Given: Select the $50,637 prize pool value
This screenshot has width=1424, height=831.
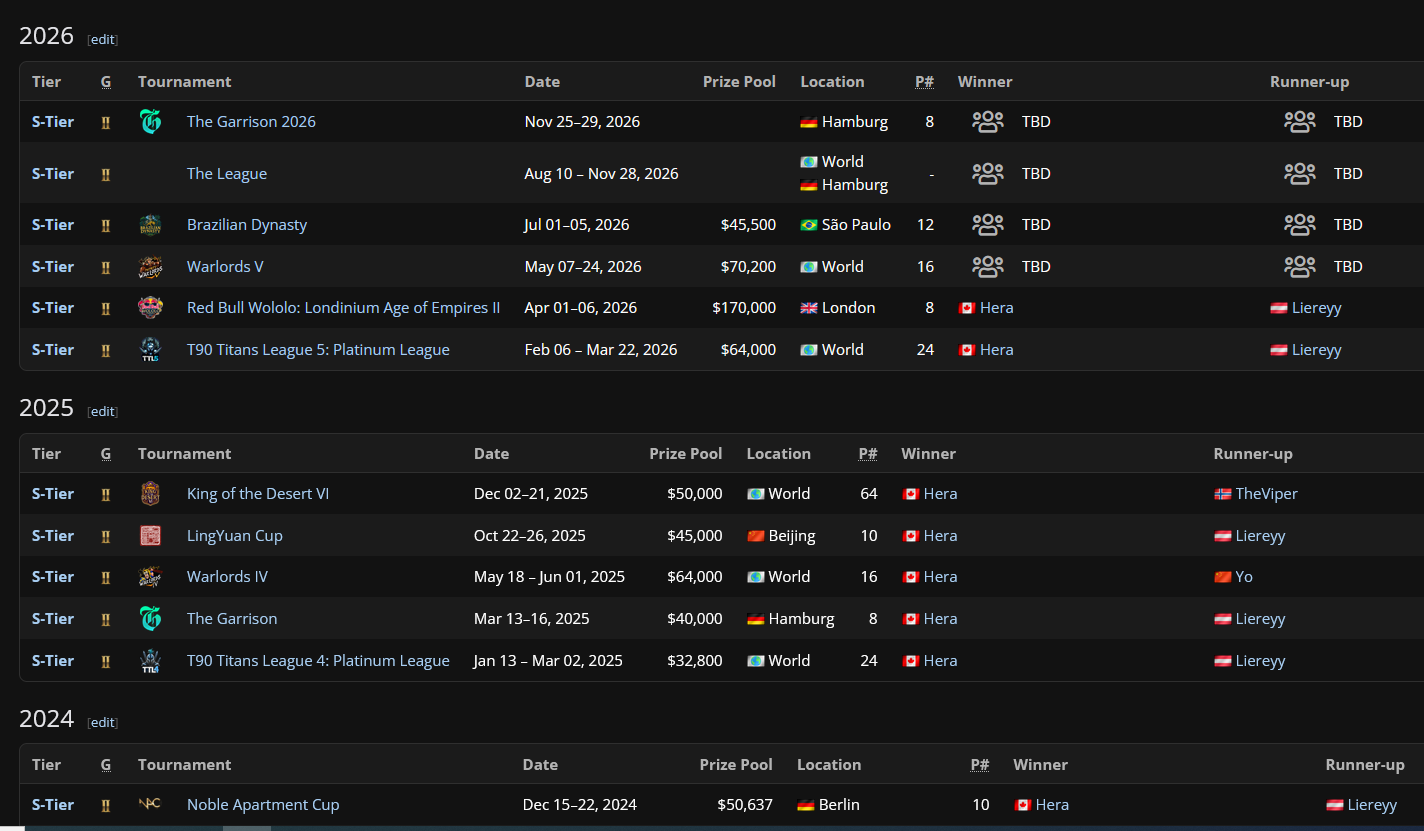Looking at the screenshot, I should click(745, 805).
